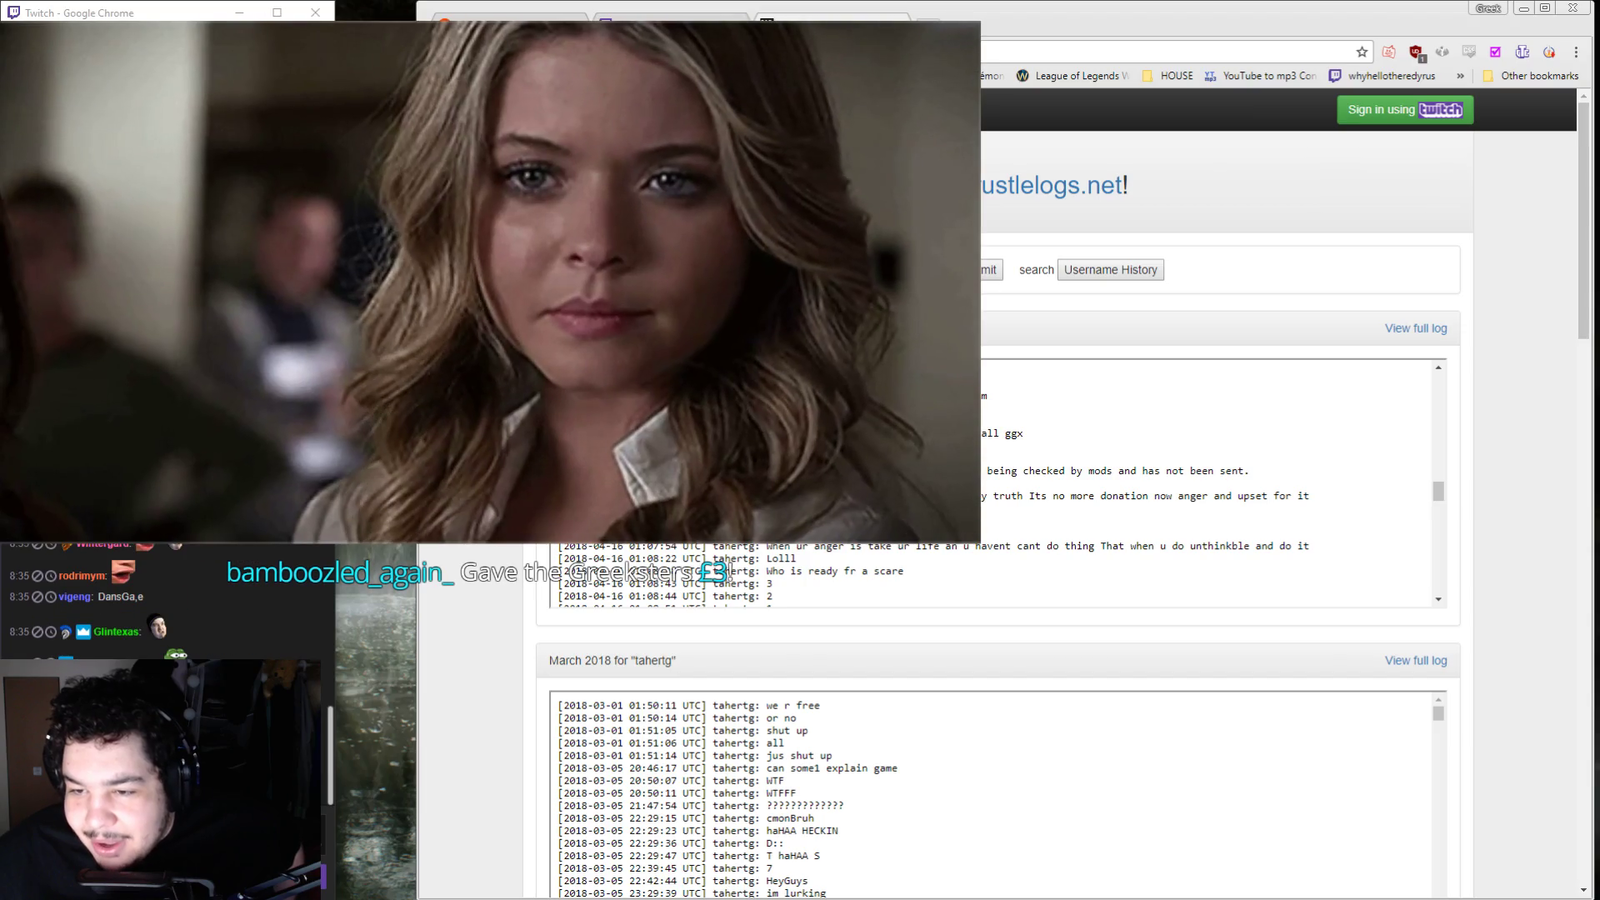Open the overrustlelogs.net heading link
This screenshot has height=900, width=1600.
click(x=1052, y=185)
